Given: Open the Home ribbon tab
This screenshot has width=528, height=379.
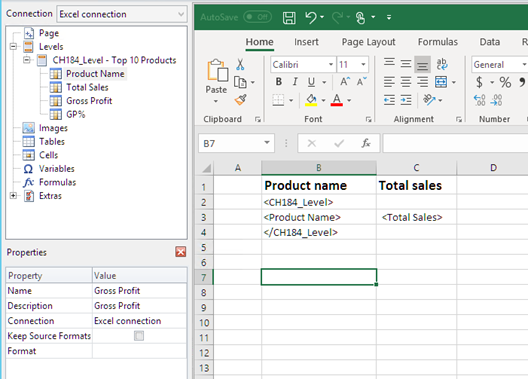Looking at the screenshot, I should [x=259, y=42].
